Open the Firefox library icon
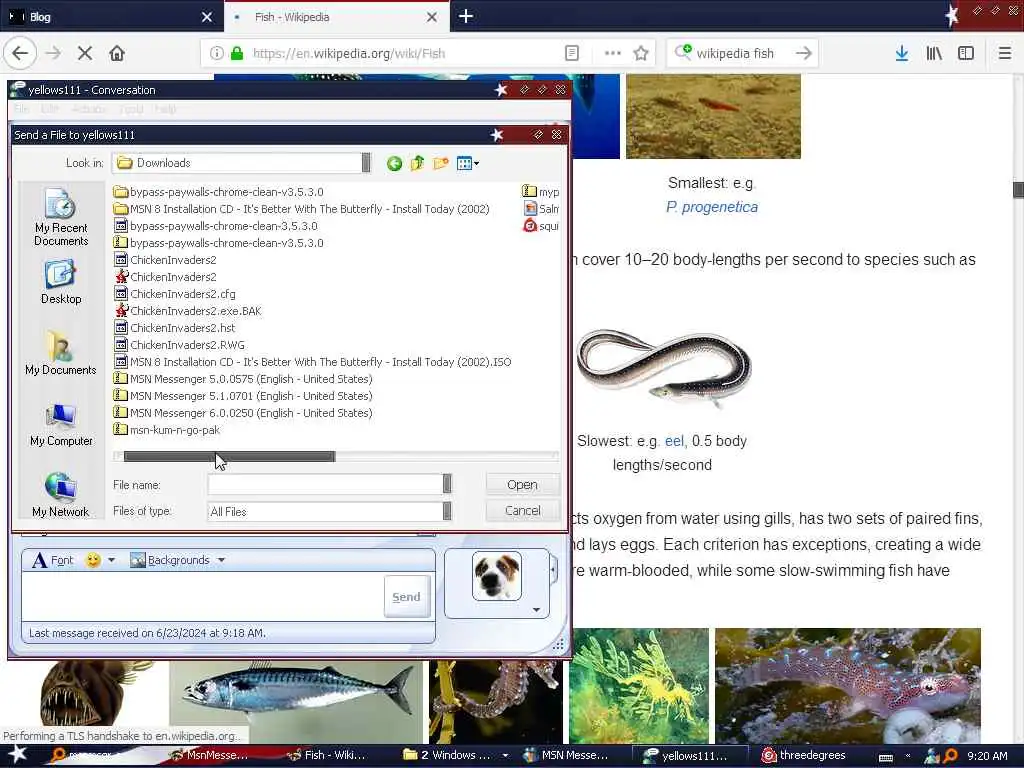 pyautogui.click(x=934, y=54)
